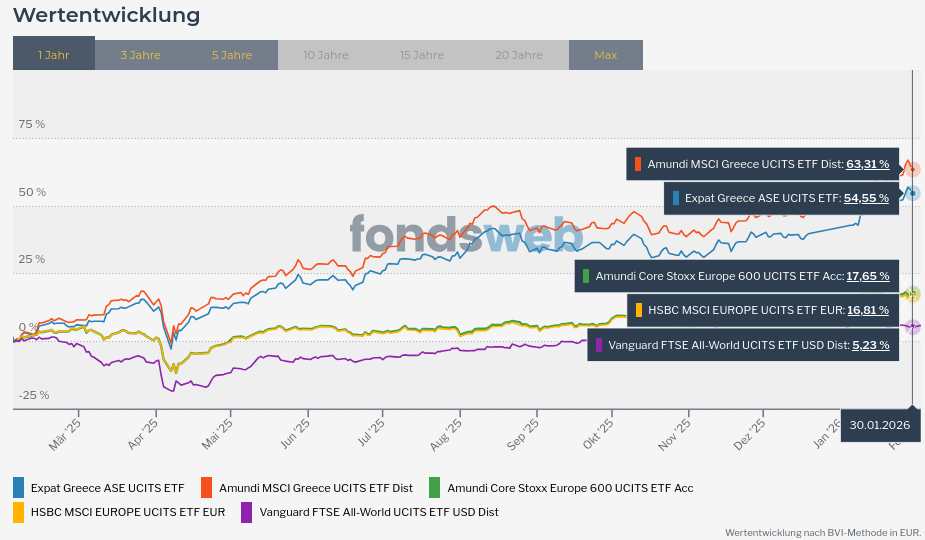Toggle Amundi MSCI Greece orange legend swatch

[x=206, y=488]
